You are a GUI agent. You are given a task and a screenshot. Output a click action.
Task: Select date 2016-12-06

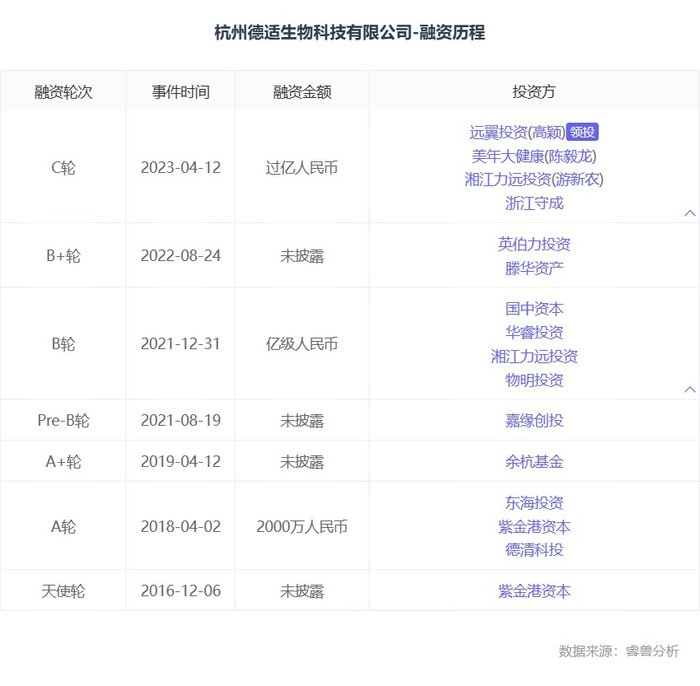click(181, 591)
